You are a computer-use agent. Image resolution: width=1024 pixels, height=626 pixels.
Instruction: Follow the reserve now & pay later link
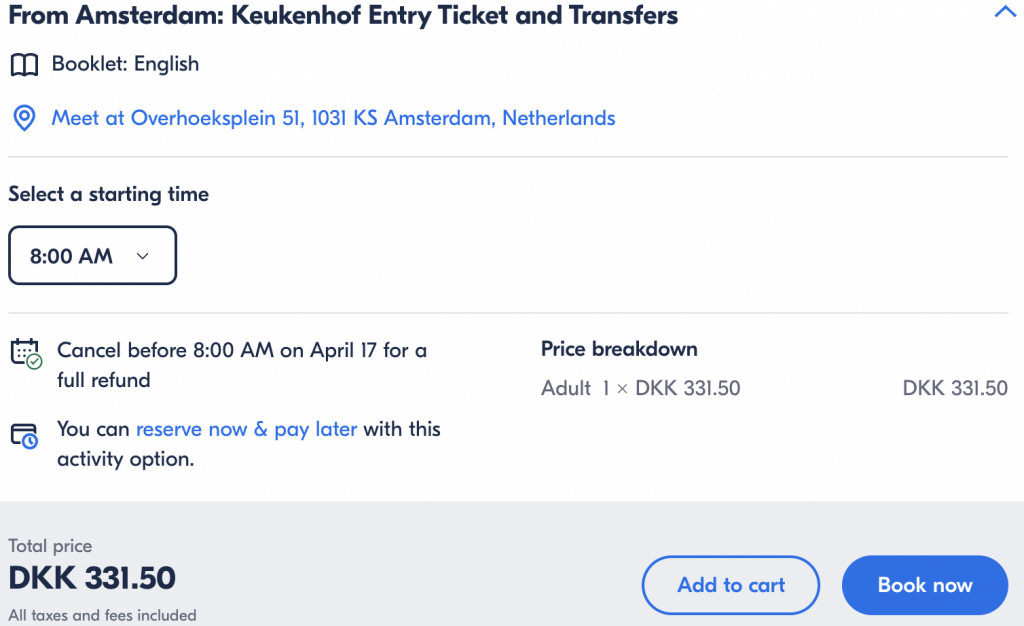tap(246, 430)
